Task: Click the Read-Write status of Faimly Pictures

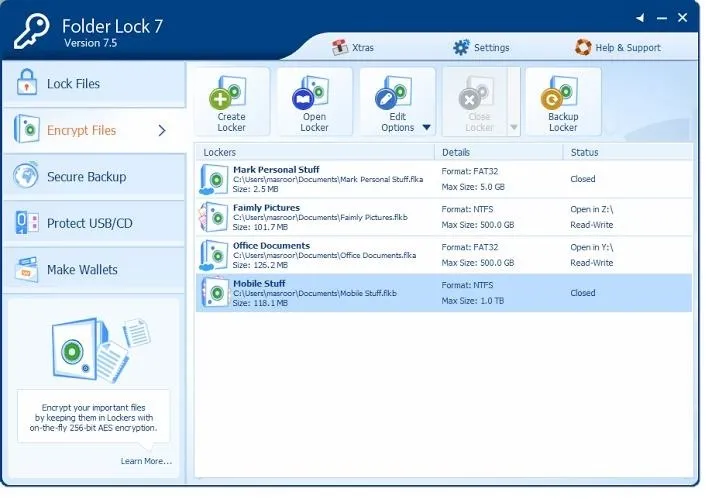Action: (592, 225)
